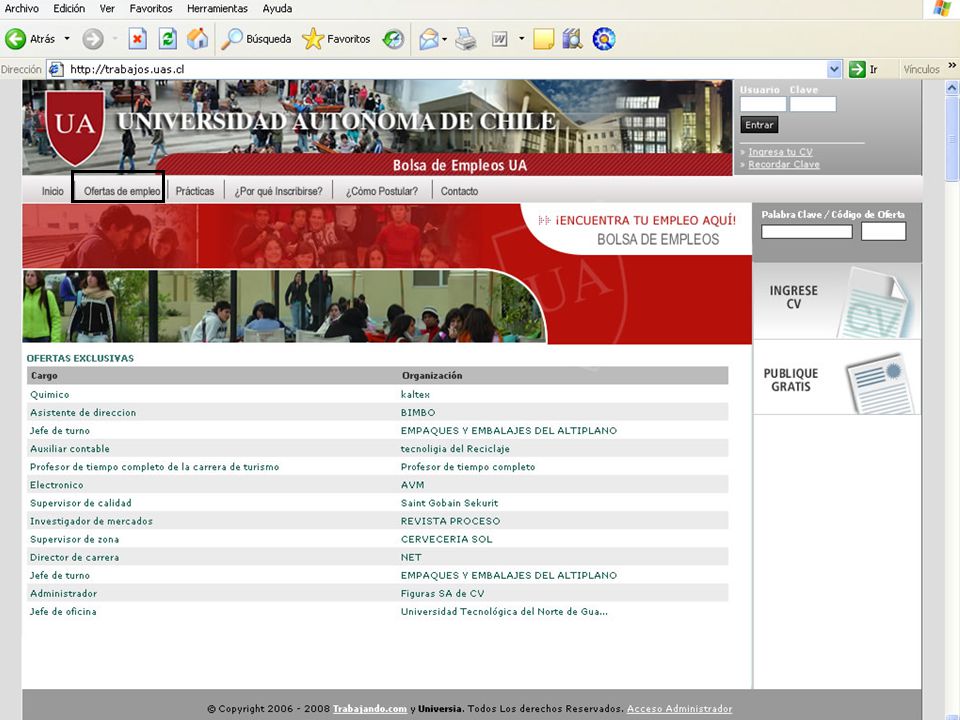
Task: Follow the Ingresa tu CV link
Action: (x=780, y=152)
